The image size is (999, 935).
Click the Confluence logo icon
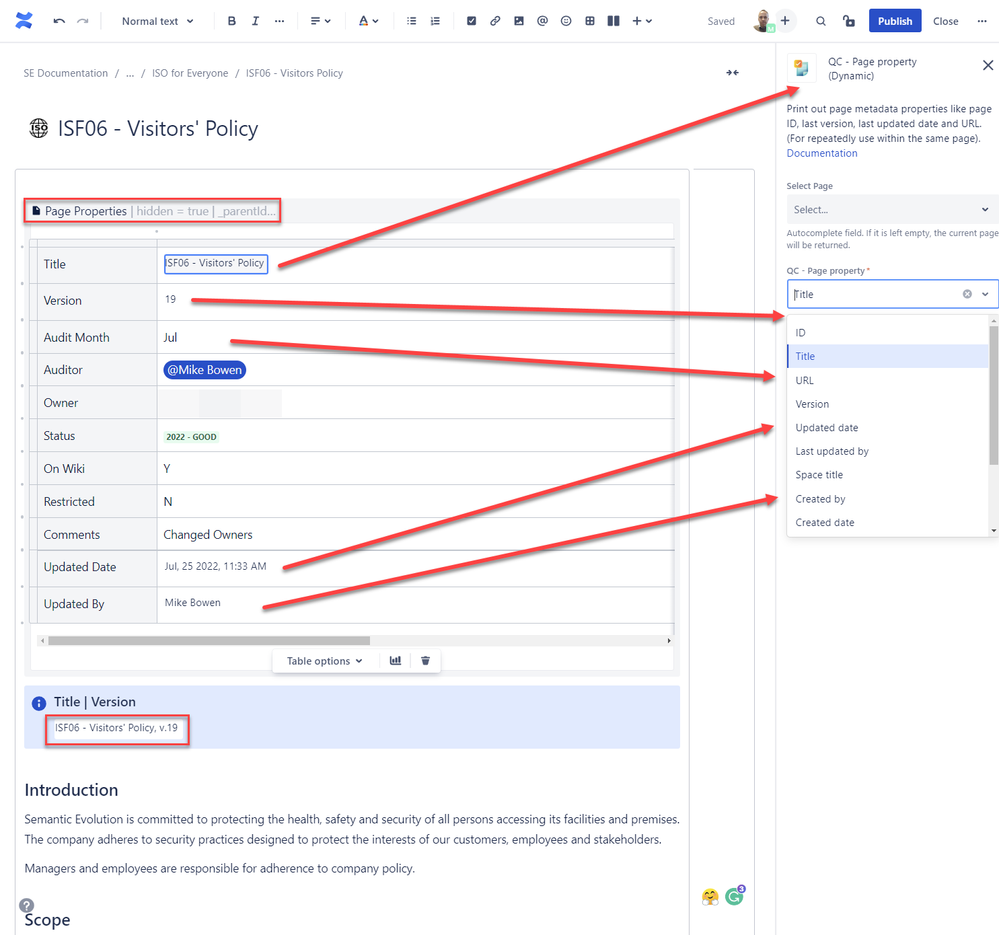pyautogui.click(x=24, y=21)
